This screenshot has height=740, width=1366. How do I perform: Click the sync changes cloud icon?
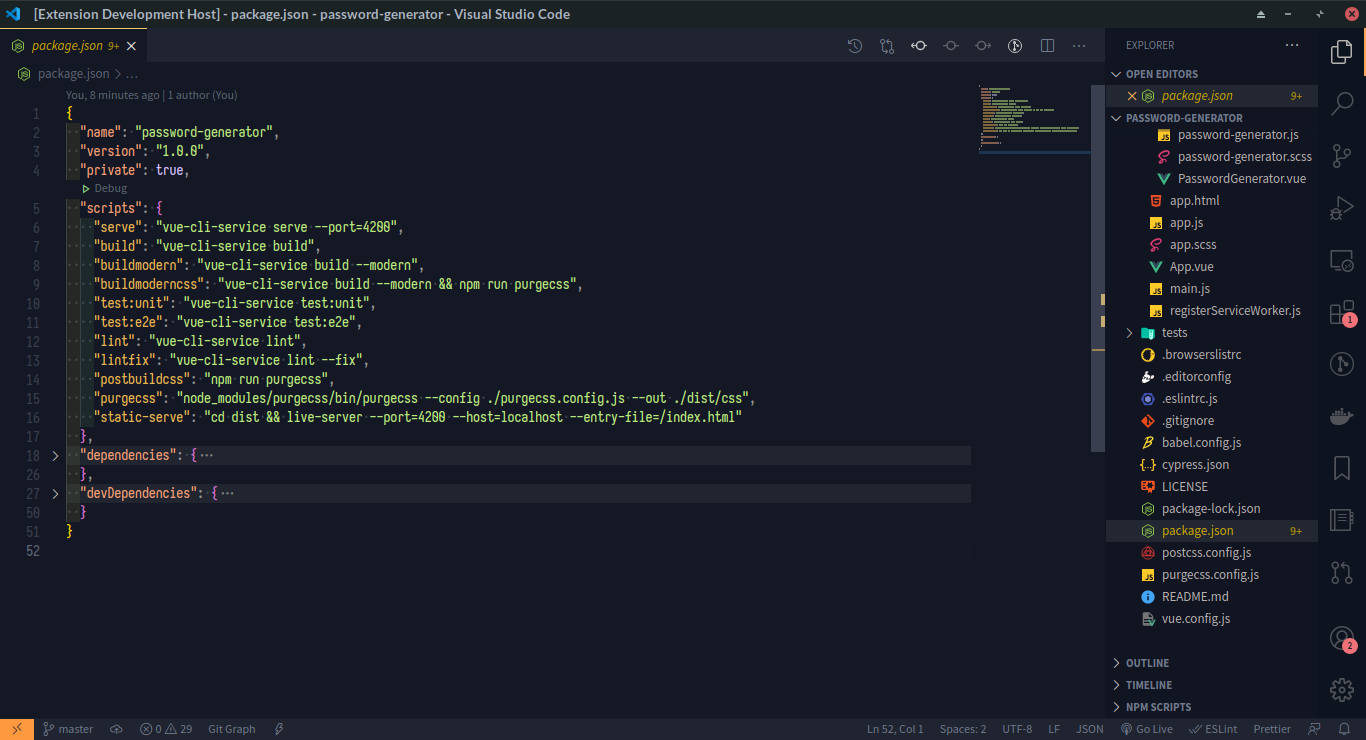coord(116,729)
